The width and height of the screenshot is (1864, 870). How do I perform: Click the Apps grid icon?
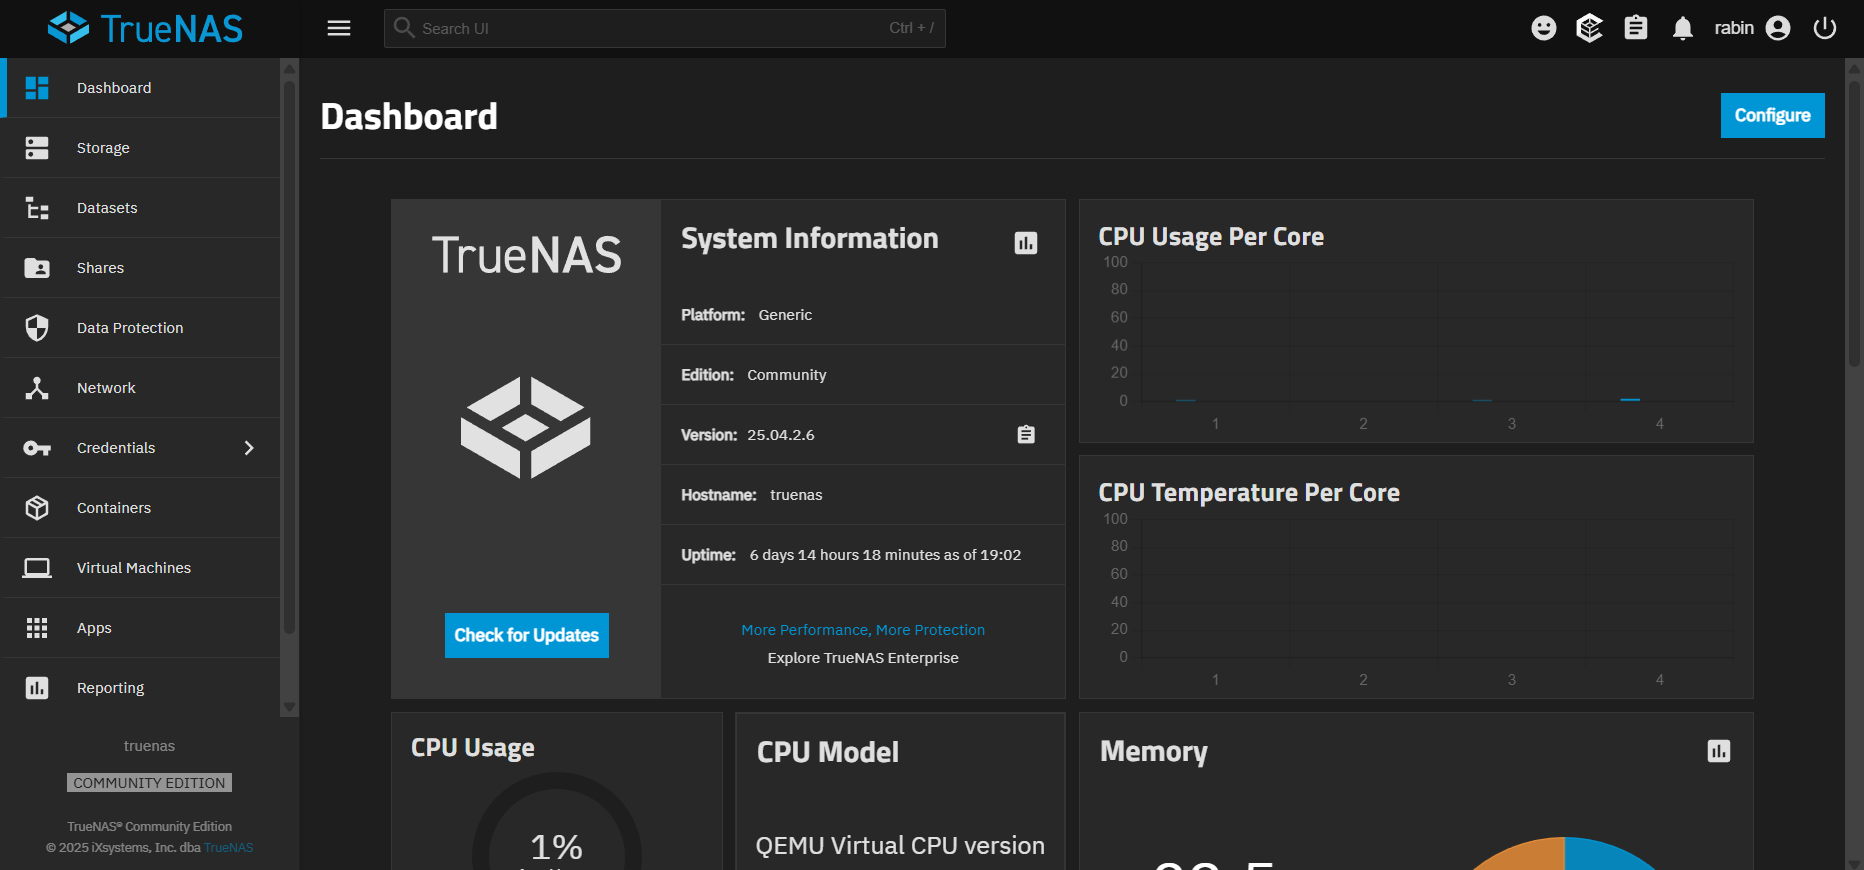tap(37, 628)
